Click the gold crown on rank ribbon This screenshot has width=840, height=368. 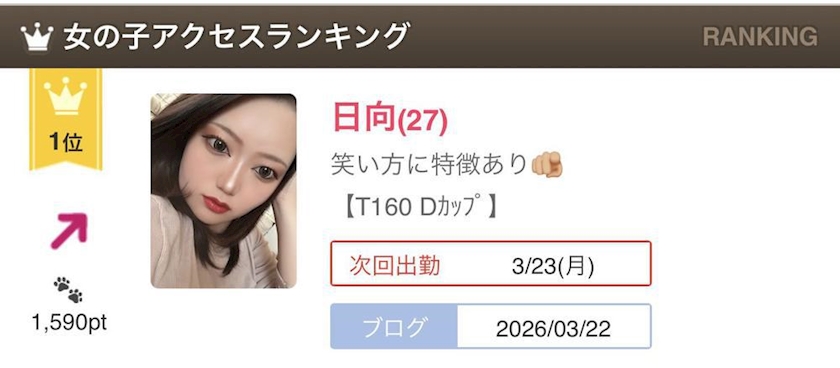coord(65,95)
